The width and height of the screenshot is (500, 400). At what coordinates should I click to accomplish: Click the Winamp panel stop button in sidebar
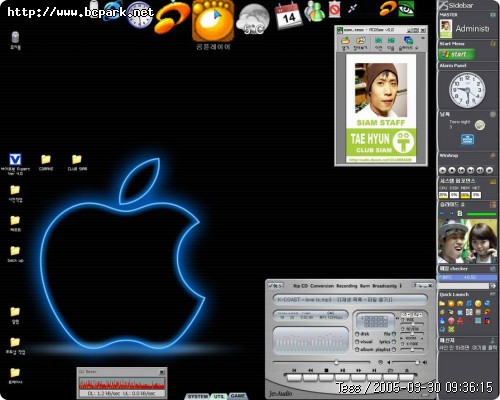452,170
